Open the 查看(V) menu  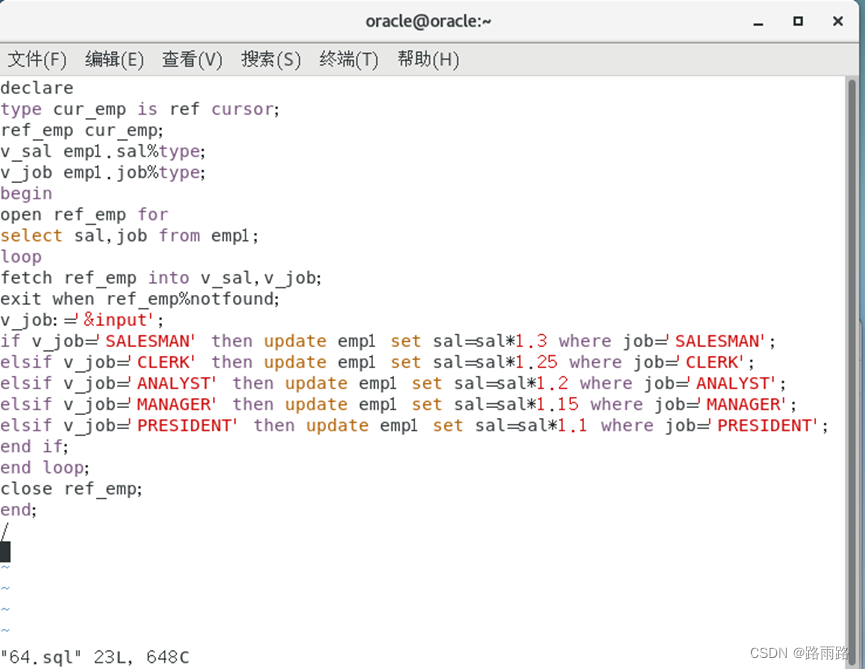pyautogui.click(x=191, y=60)
